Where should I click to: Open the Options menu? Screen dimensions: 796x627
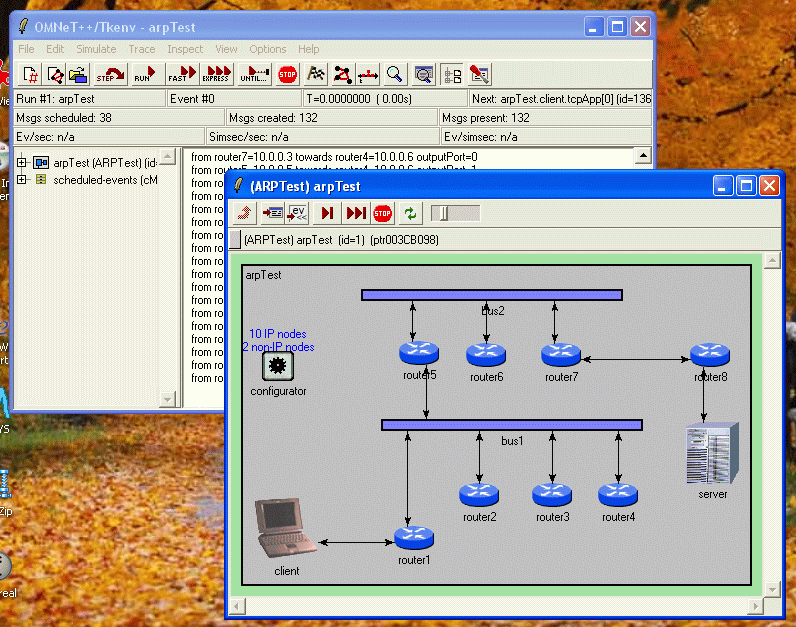[268, 49]
